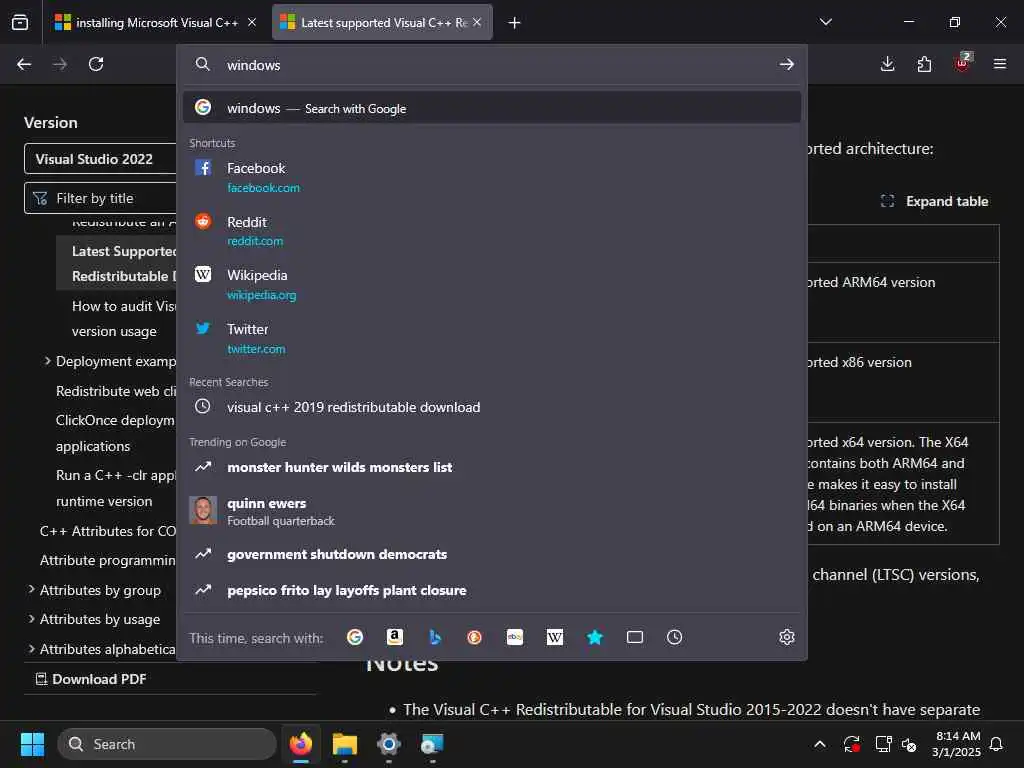Image resolution: width=1024 pixels, height=768 pixels.
Task: Open 'Attribute programming' sidebar item
Action: pos(108,560)
